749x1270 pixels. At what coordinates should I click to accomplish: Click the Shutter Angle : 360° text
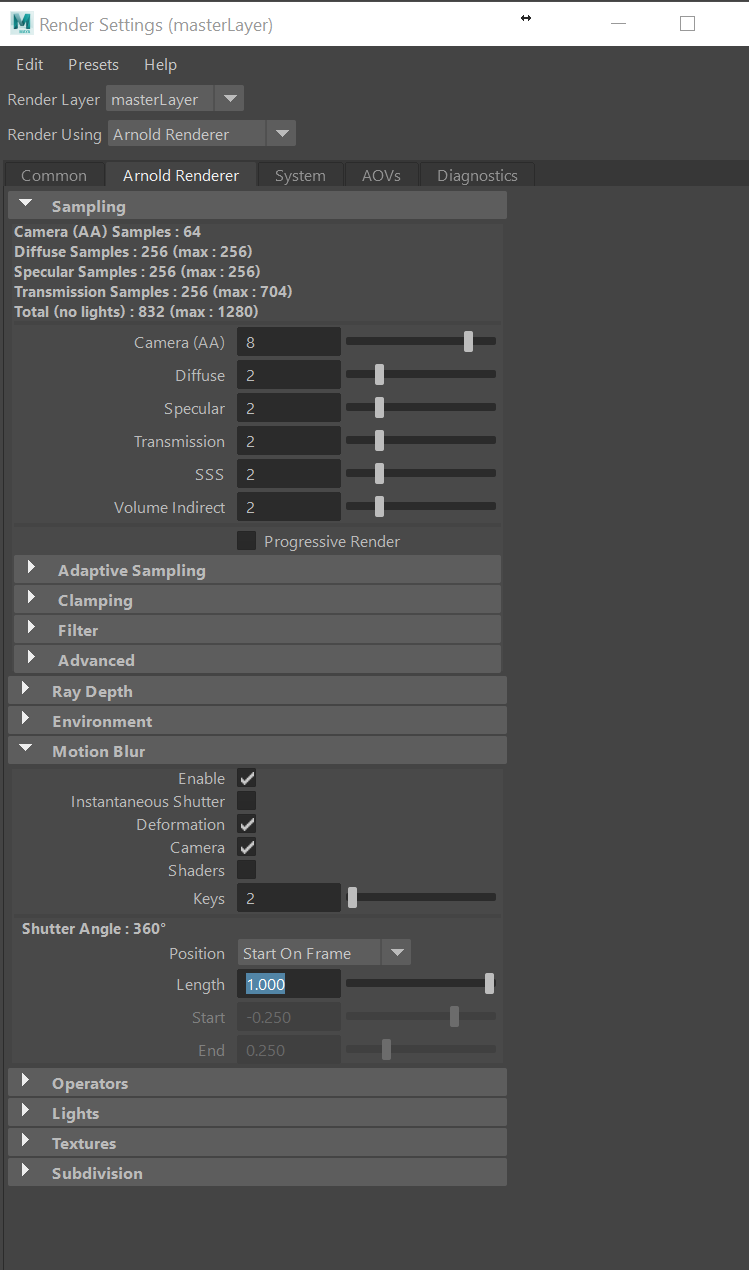point(94,928)
